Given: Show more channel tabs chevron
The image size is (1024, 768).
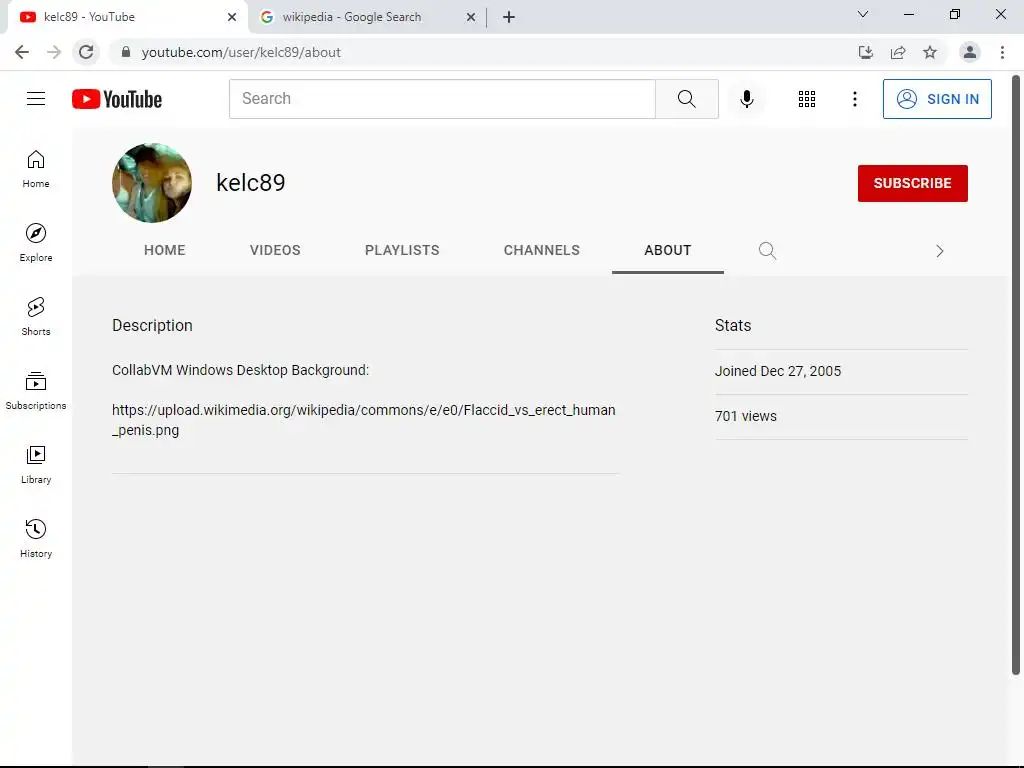Looking at the screenshot, I should pyautogui.click(x=940, y=251).
